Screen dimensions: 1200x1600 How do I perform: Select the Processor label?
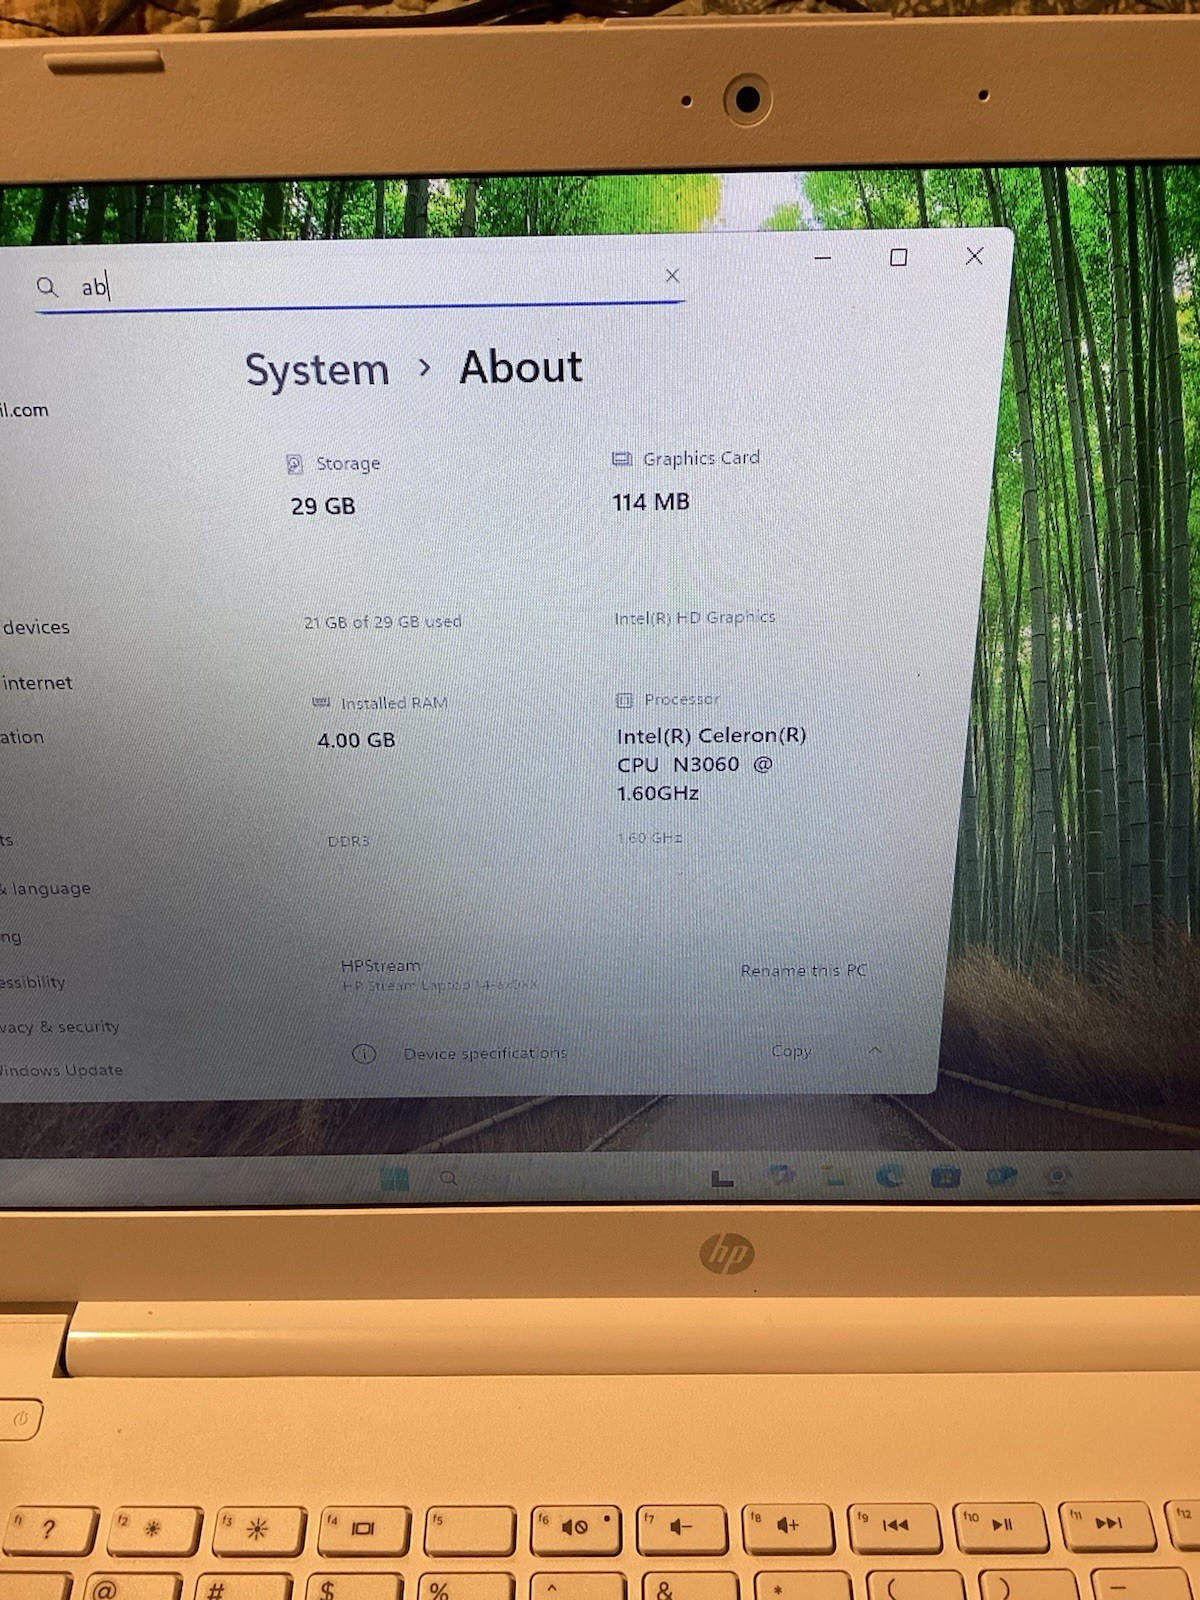681,699
